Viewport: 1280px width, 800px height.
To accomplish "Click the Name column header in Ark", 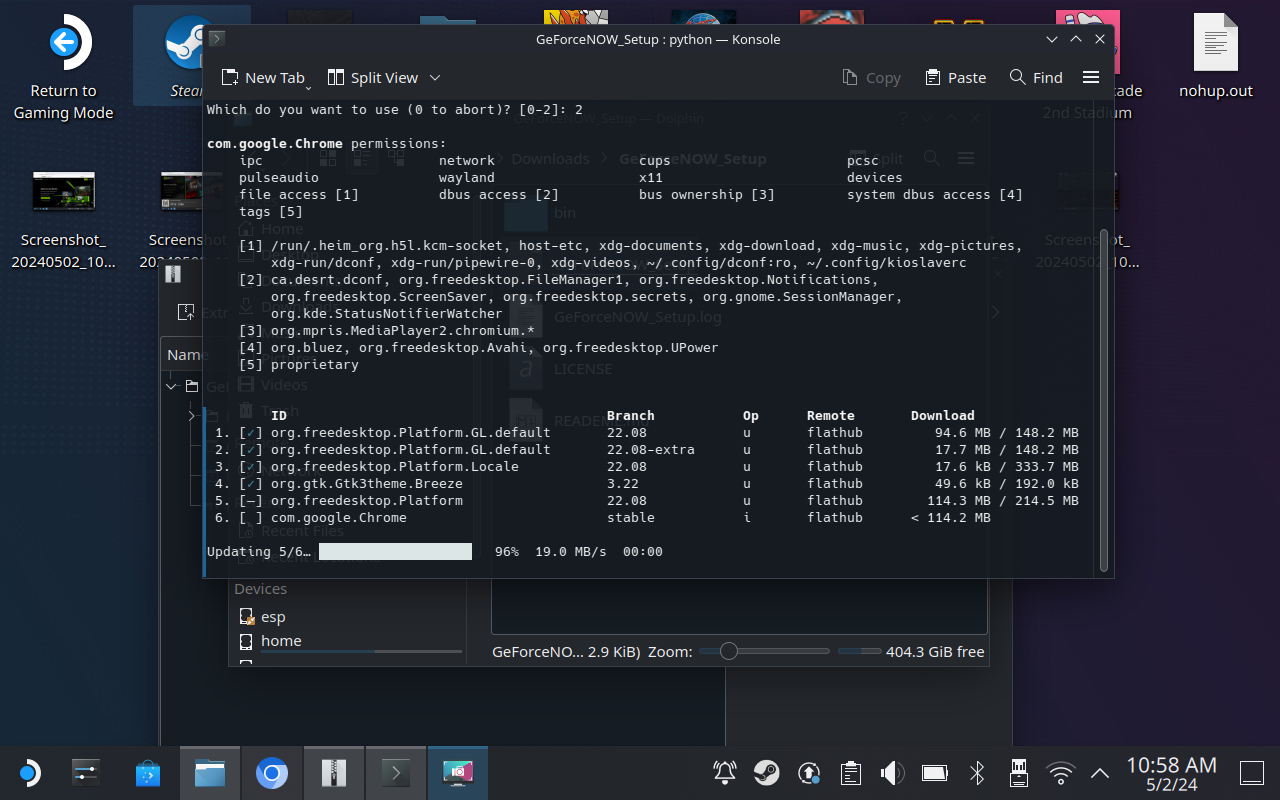I will pos(185,354).
